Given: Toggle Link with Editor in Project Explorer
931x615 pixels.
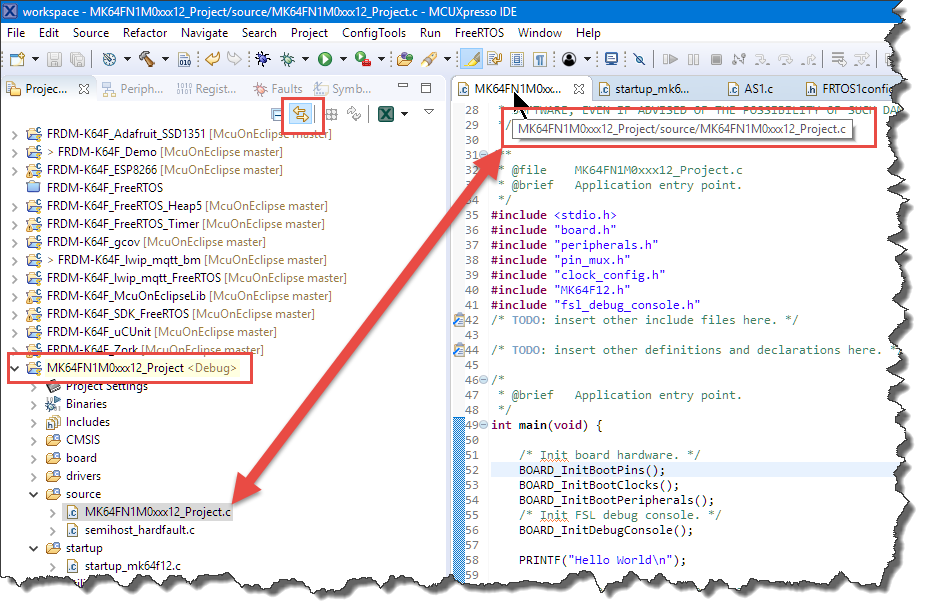Looking at the screenshot, I should point(299,114).
